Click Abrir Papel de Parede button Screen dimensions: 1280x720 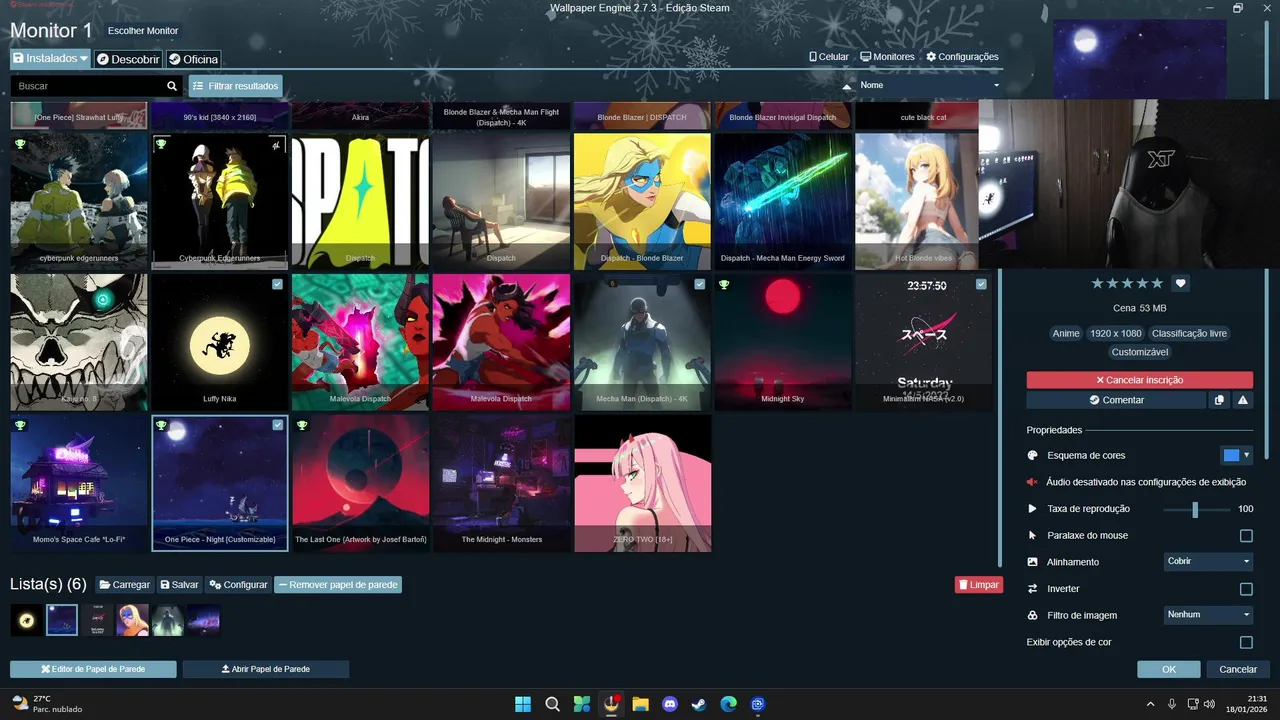click(266, 669)
